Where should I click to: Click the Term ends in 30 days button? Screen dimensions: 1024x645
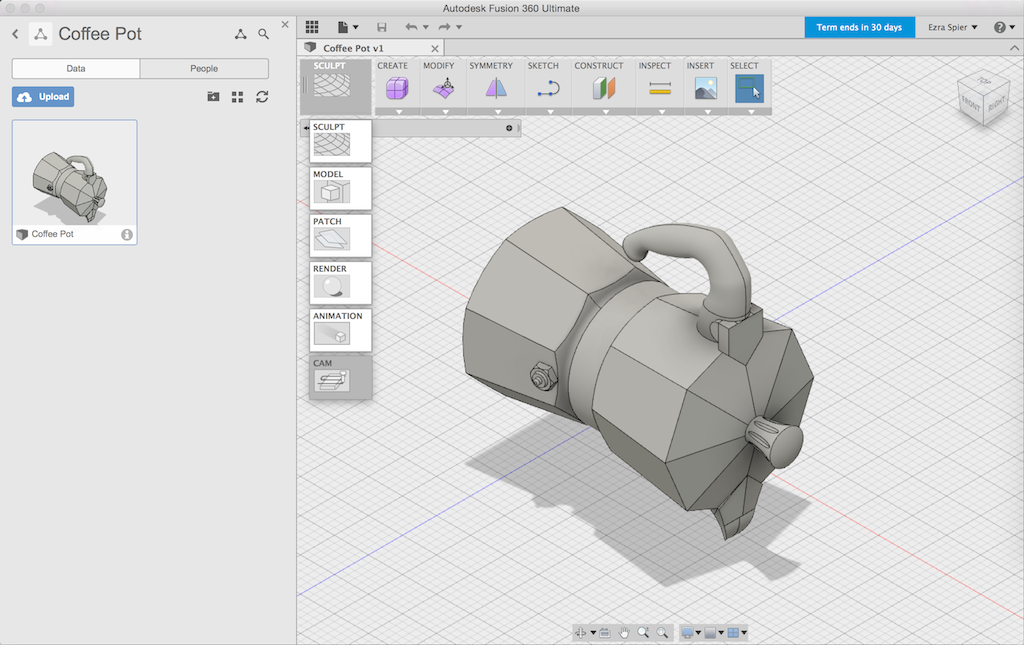[859, 27]
